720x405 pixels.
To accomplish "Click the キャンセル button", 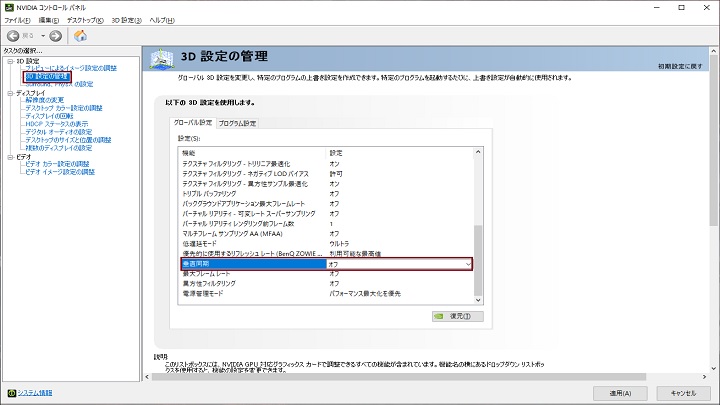I will 683,393.
